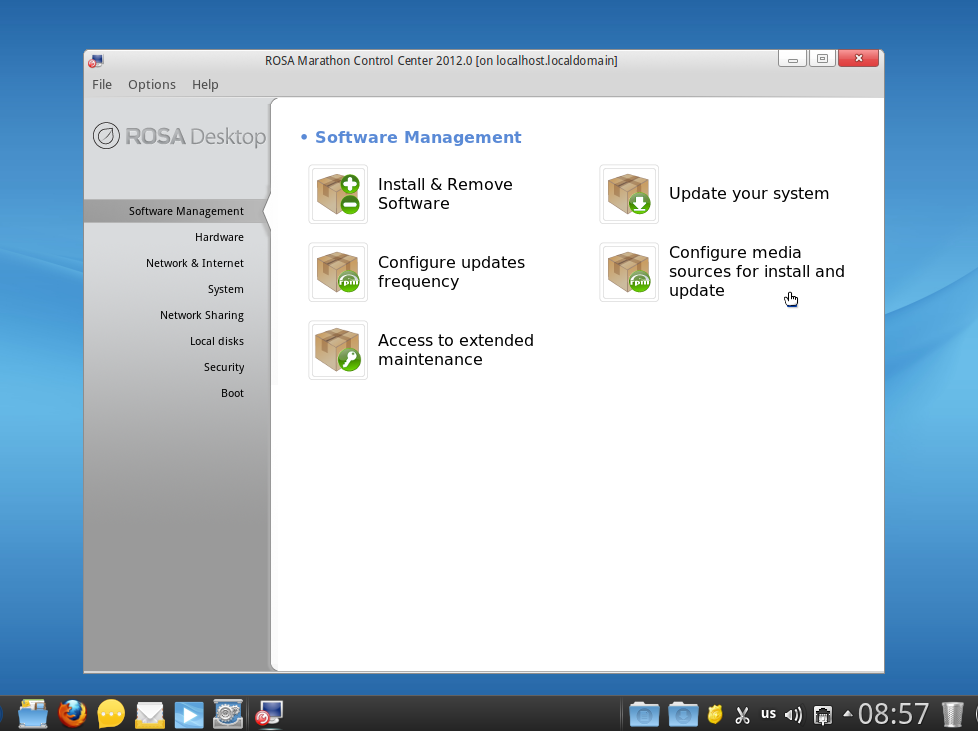The width and height of the screenshot is (978, 731).
Task: Click the yellow shield tray icon
Action: click(x=715, y=714)
